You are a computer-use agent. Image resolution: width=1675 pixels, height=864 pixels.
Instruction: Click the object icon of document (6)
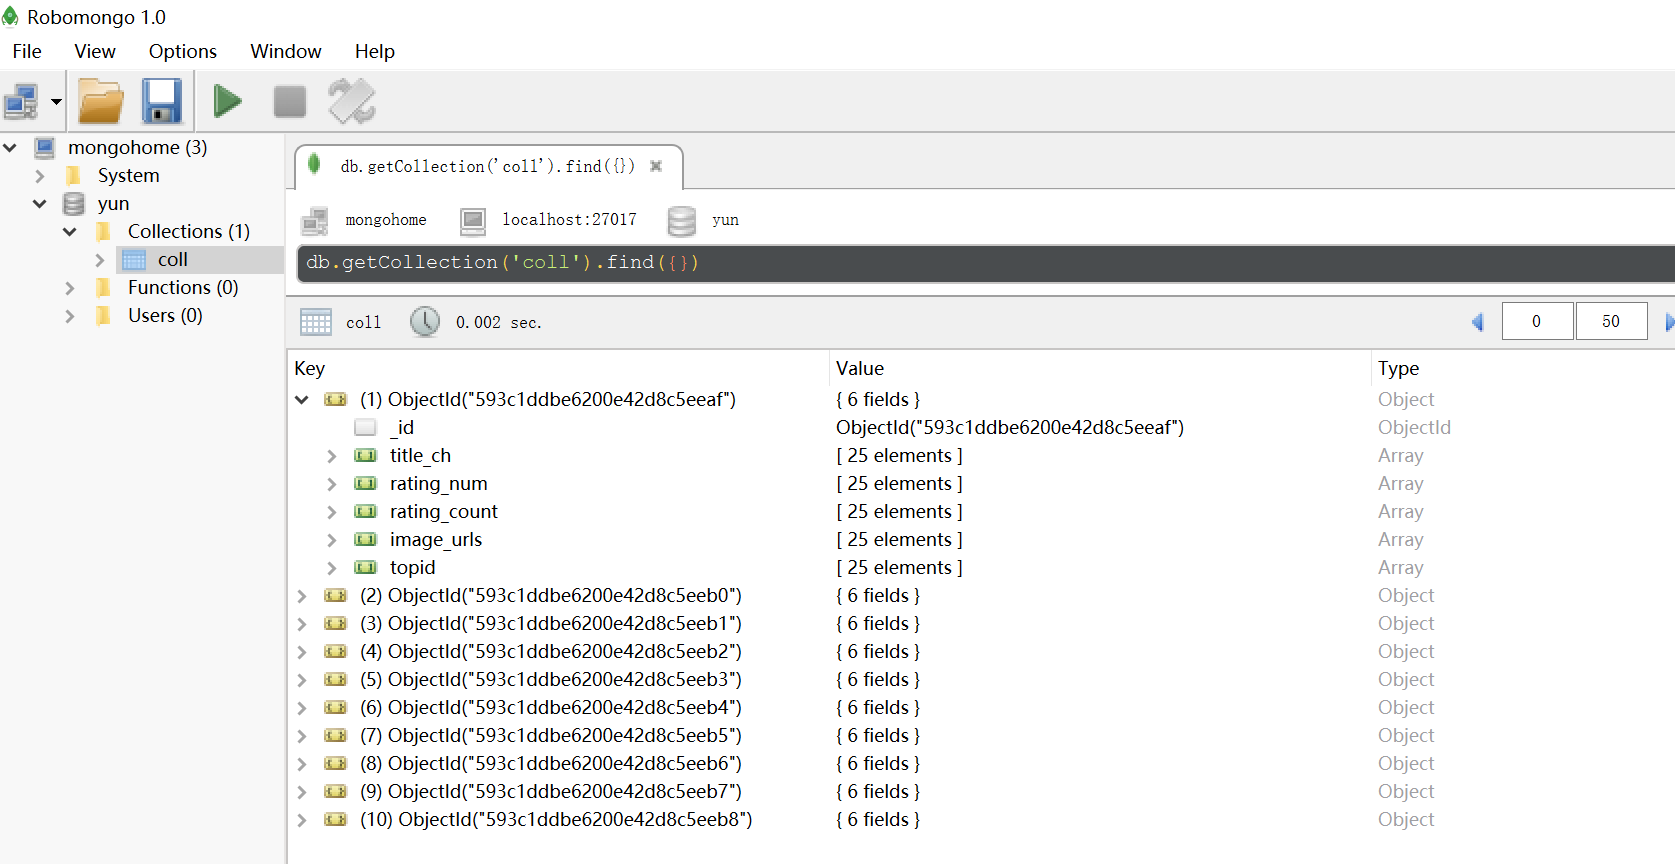click(335, 707)
